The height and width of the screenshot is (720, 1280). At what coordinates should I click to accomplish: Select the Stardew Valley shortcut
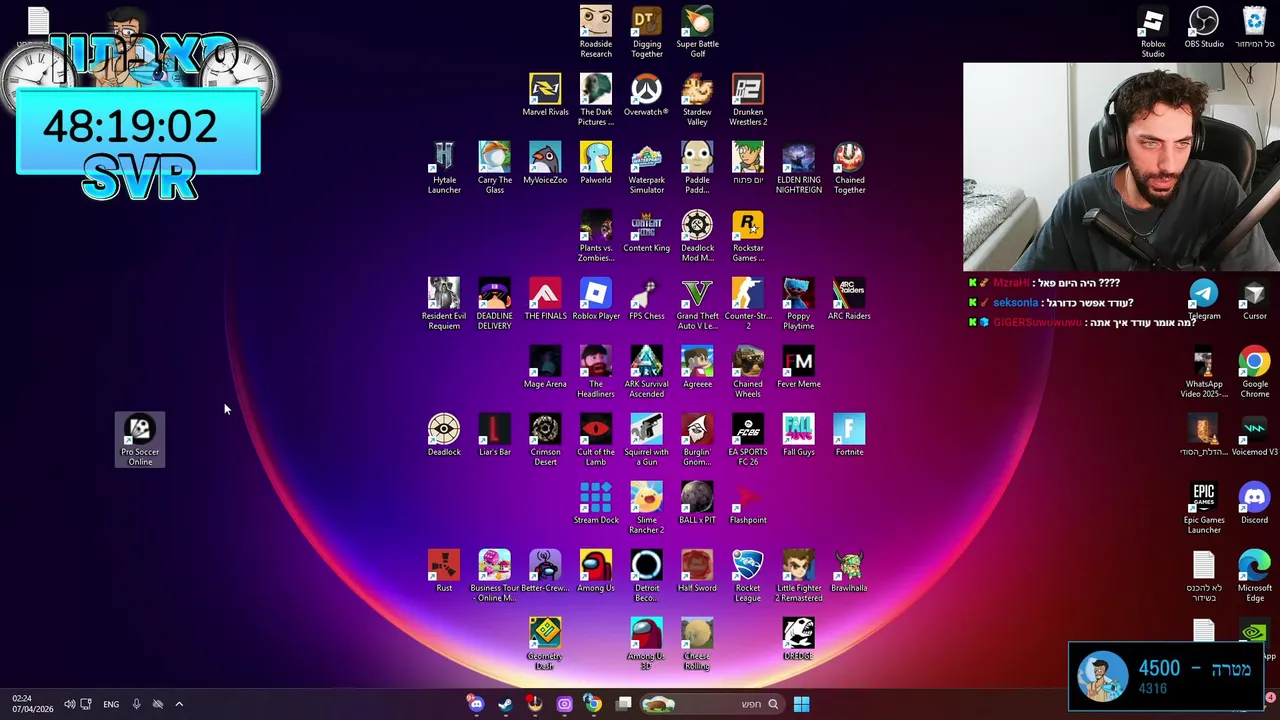(x=697, y=100)
